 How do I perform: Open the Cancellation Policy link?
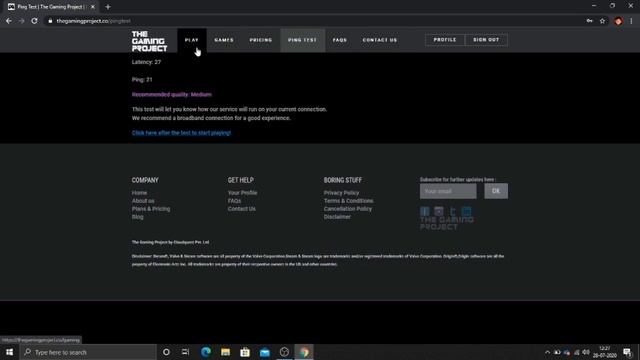(x=348, y=209)
